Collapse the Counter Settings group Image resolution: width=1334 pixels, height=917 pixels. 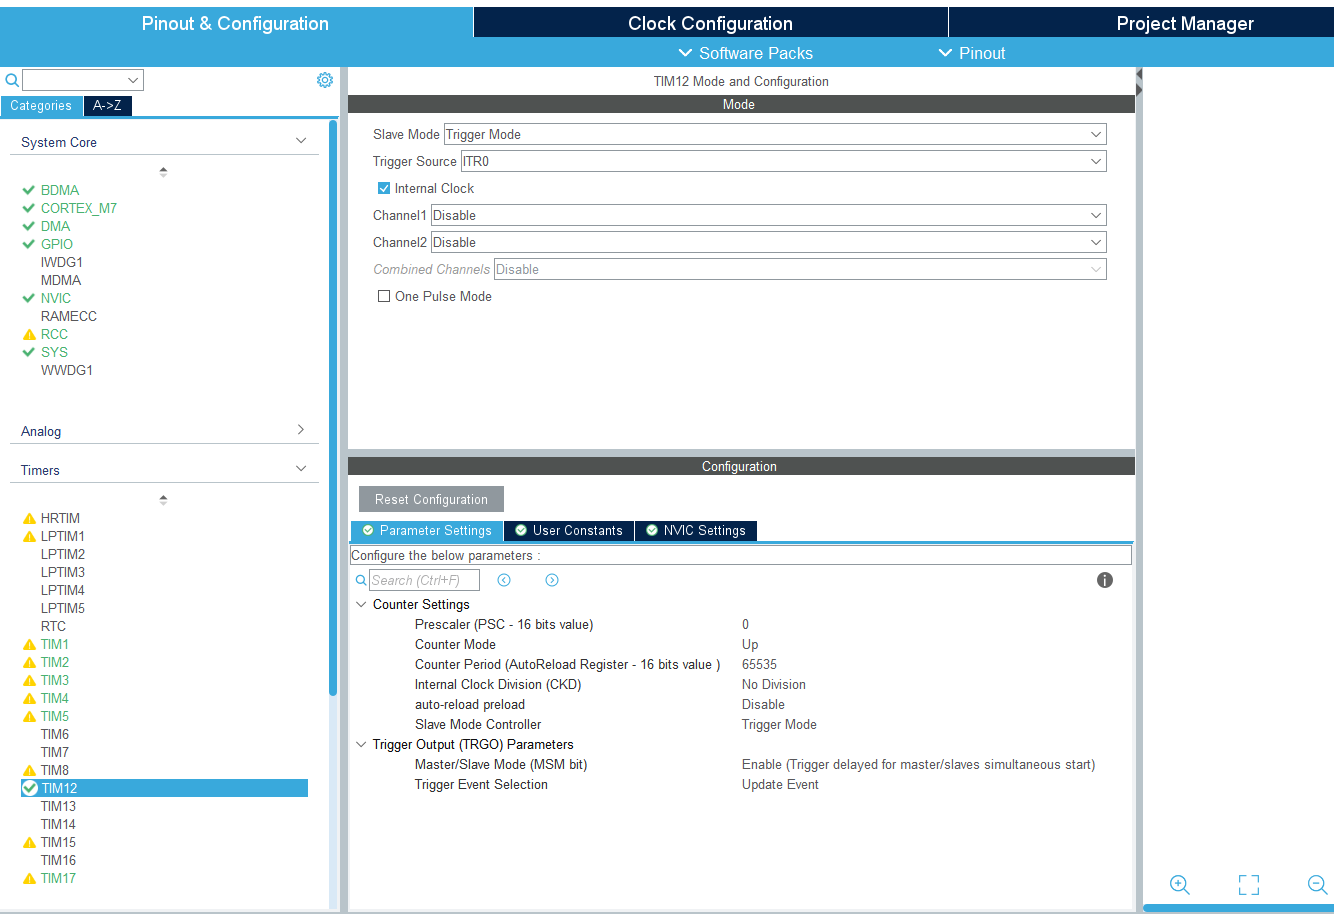[x=361, y=605]
